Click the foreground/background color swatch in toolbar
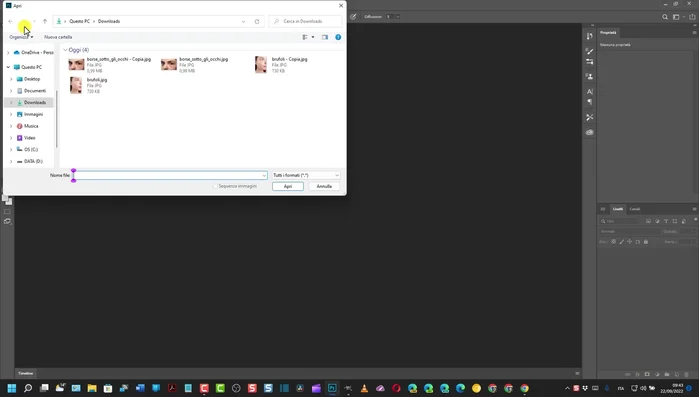Viewport: 699px width, 397px height. coord(7,200)
